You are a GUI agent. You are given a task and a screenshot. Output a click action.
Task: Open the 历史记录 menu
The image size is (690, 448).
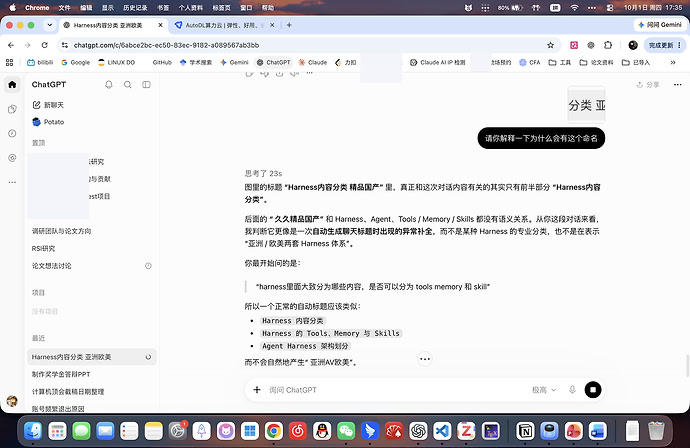(135, 7)
